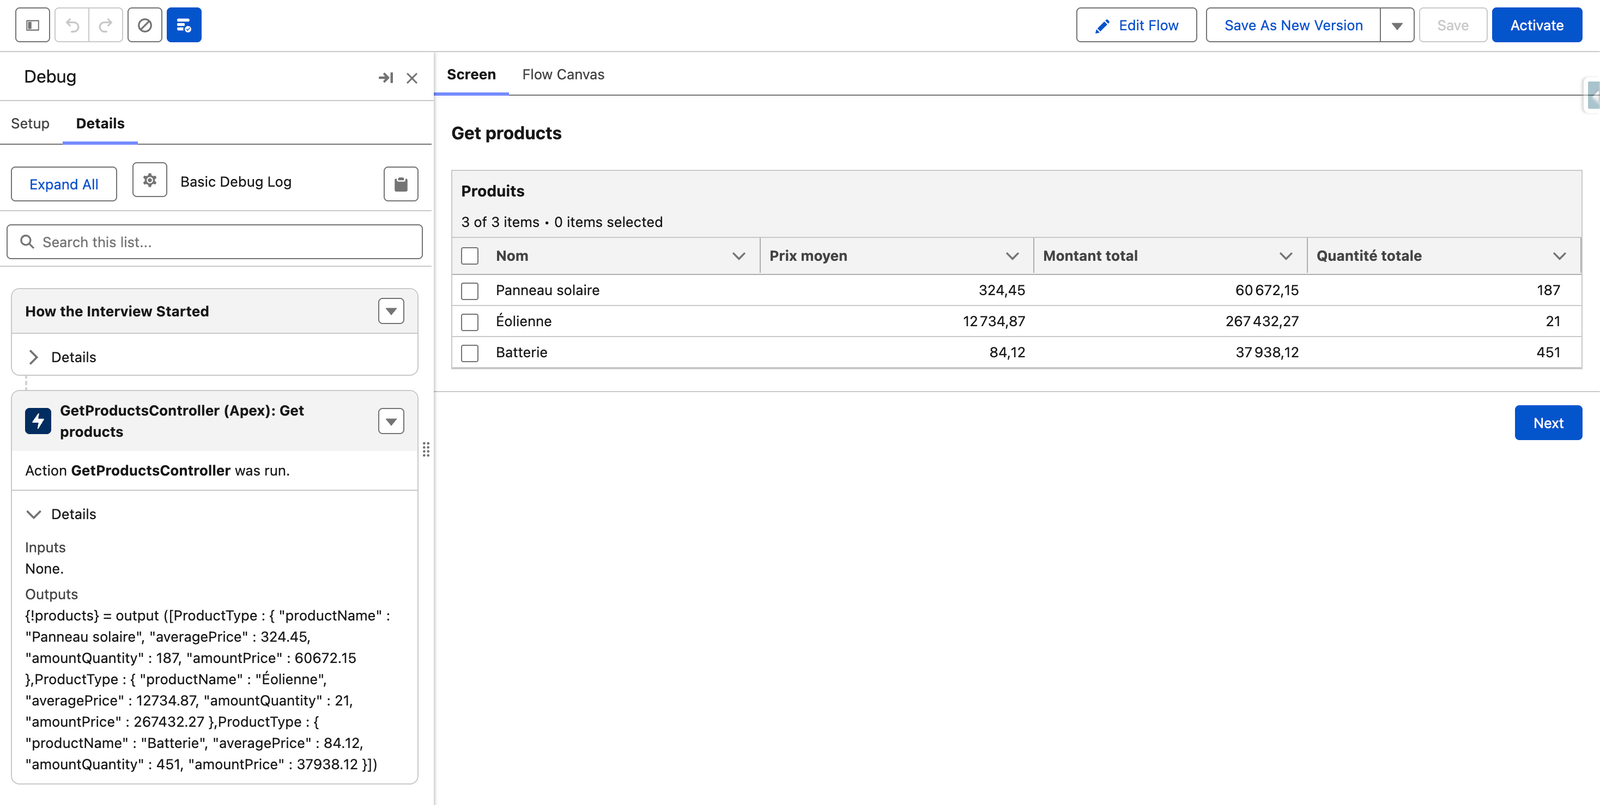
Task: Click the Search this list field
Action: click(x=215, y=242)
